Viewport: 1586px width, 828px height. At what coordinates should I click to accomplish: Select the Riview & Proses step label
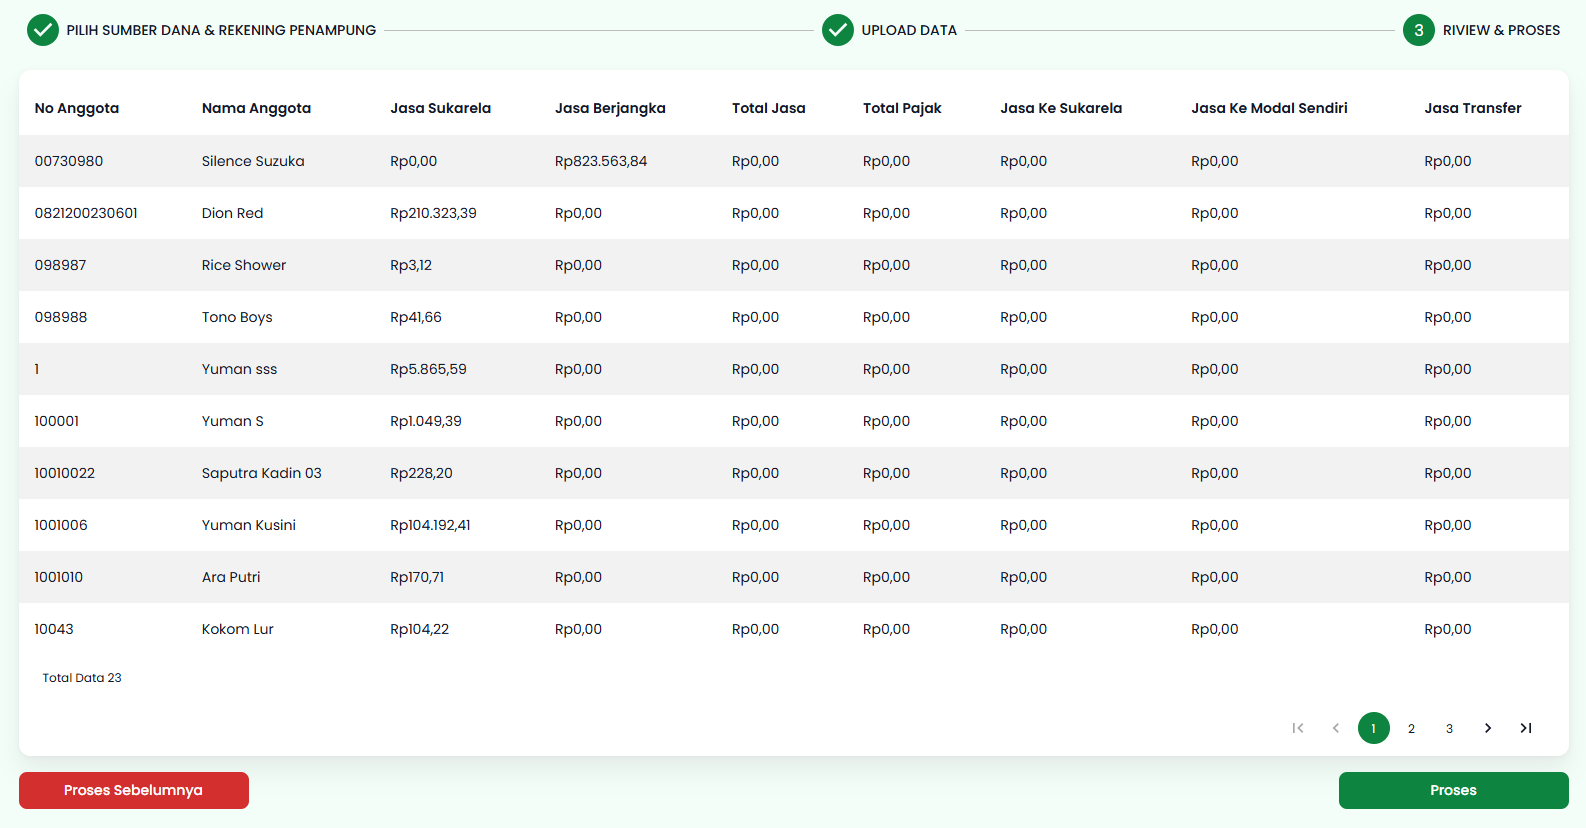(x=1501, y=31)
